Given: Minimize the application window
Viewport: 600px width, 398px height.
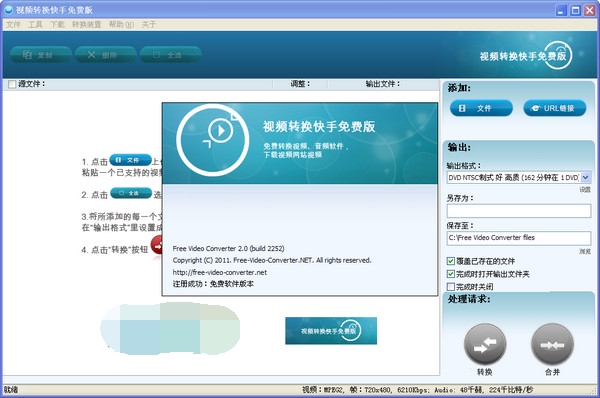Looking at the screenshot, I should coord(561,10).
